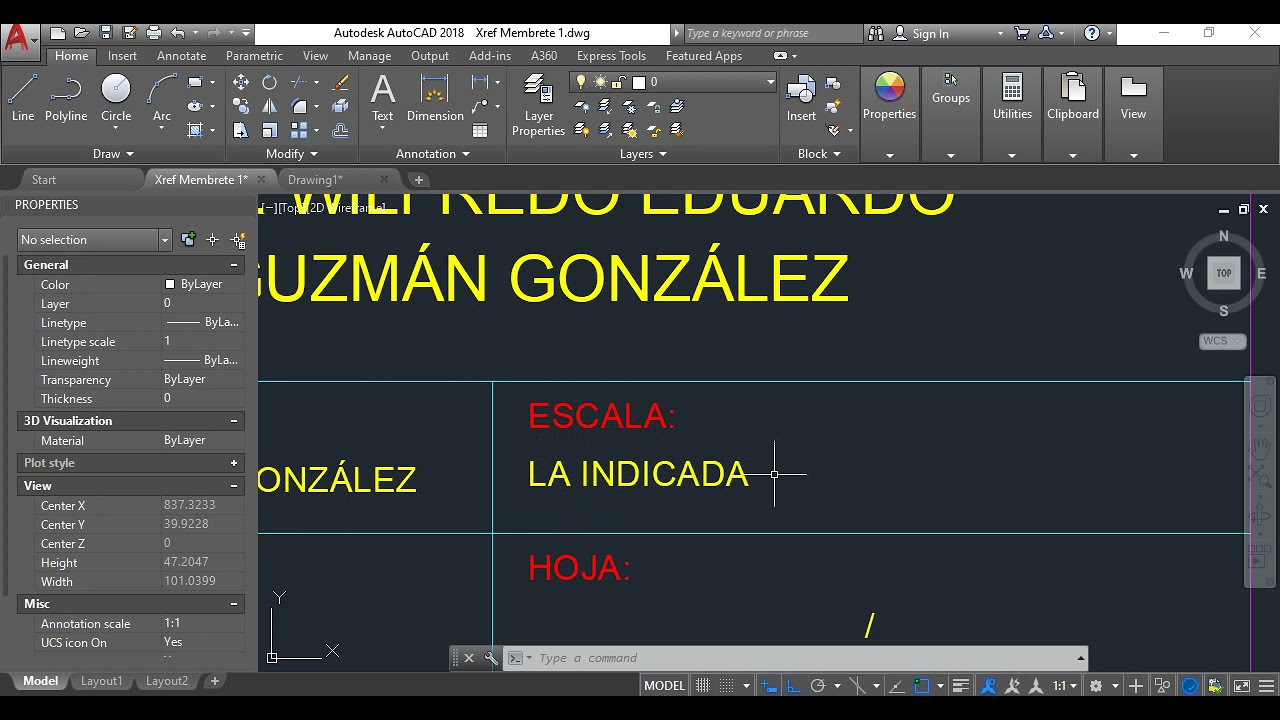Collapse the General section in Properties

234,265
